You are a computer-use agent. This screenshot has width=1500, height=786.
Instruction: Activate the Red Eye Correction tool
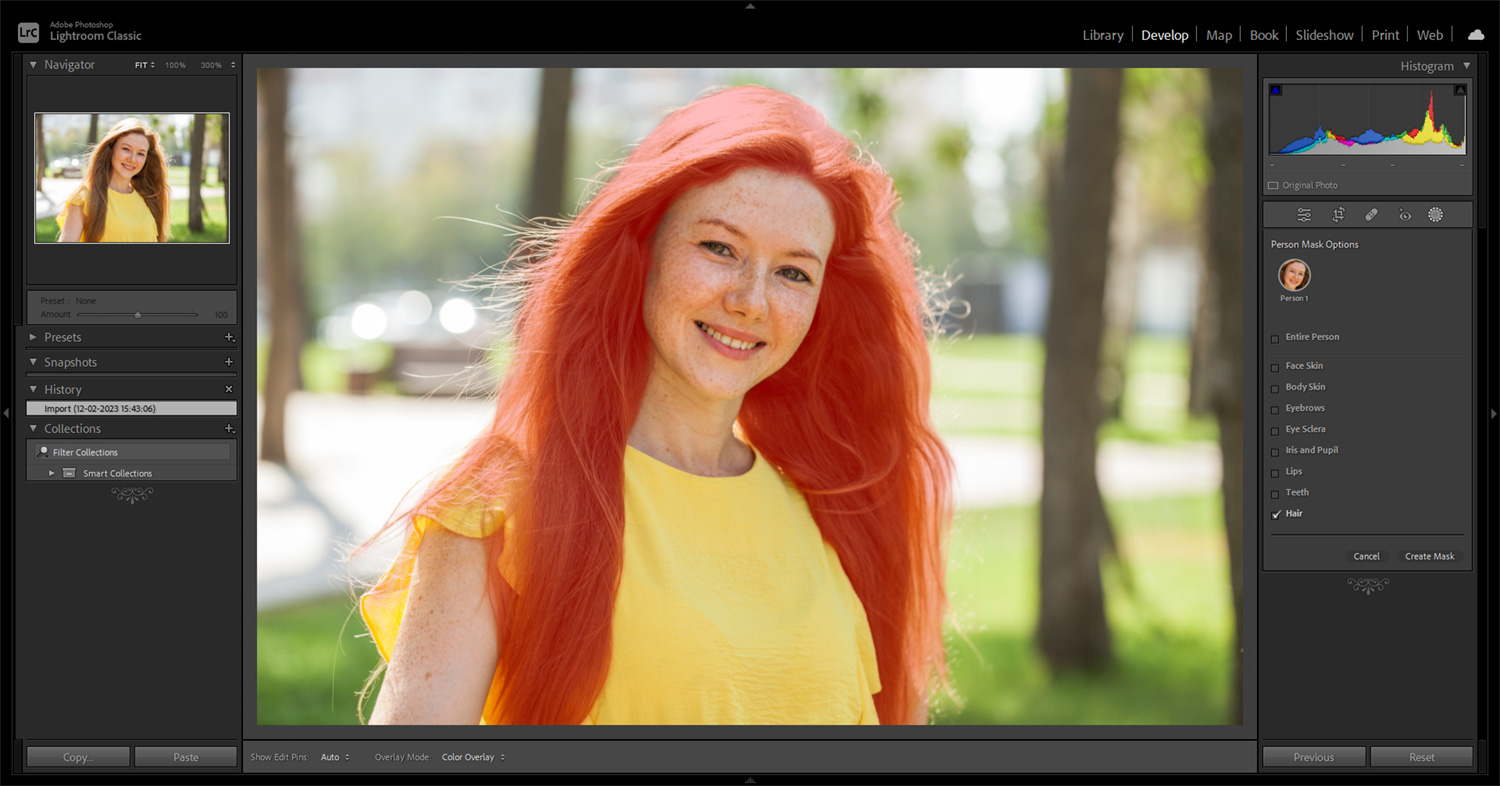tap(1404, 214)
